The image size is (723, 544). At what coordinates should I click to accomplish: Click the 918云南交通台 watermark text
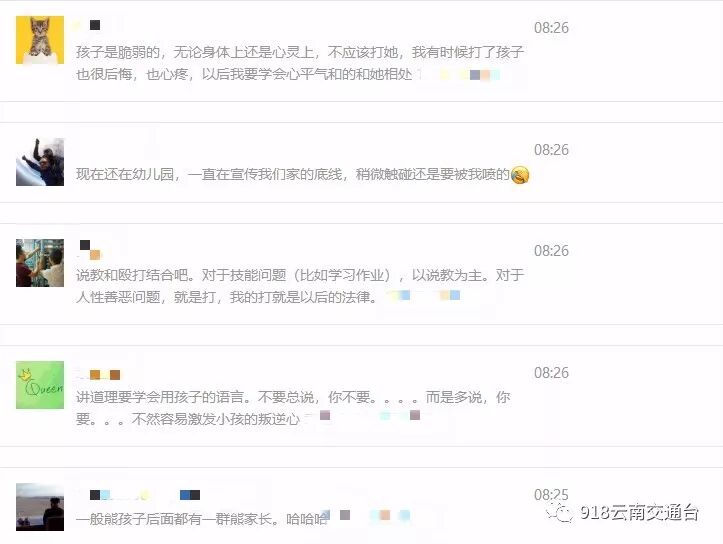640,512
